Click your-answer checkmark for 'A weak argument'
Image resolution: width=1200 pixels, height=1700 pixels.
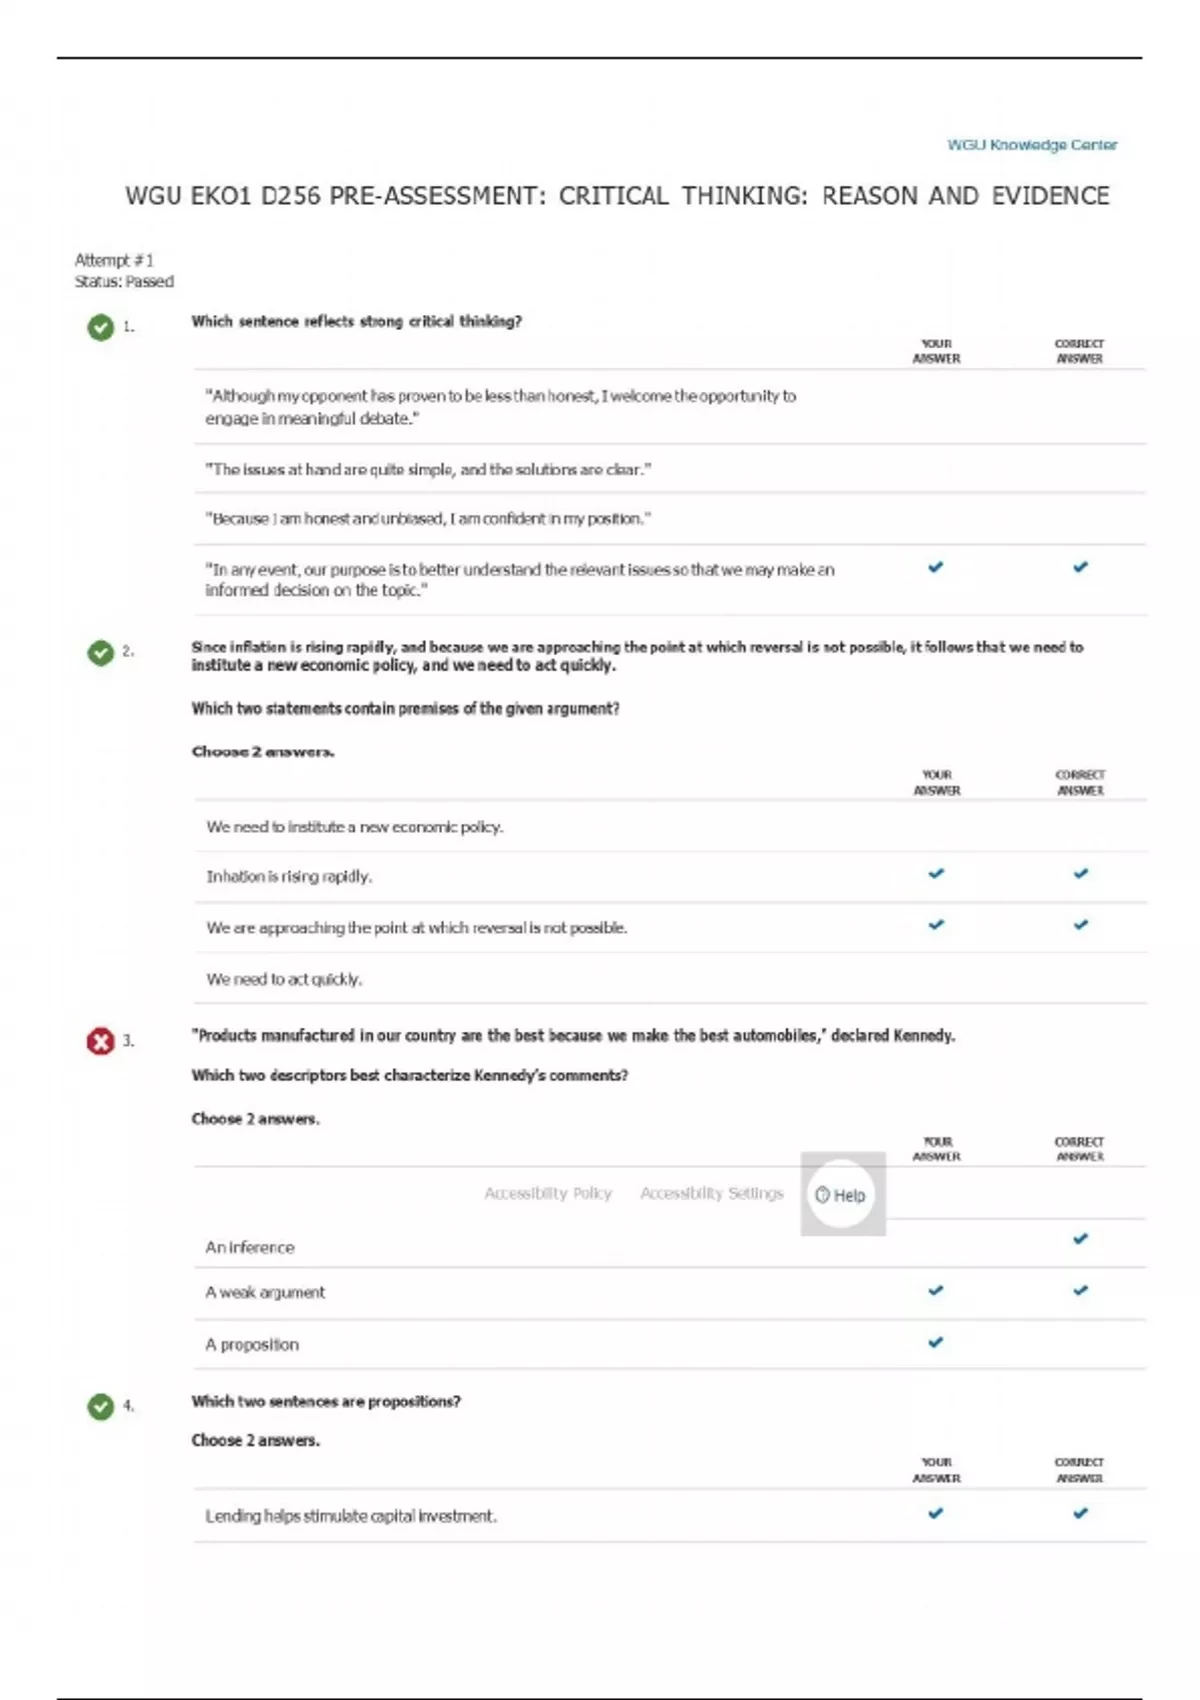point(936,1290)
